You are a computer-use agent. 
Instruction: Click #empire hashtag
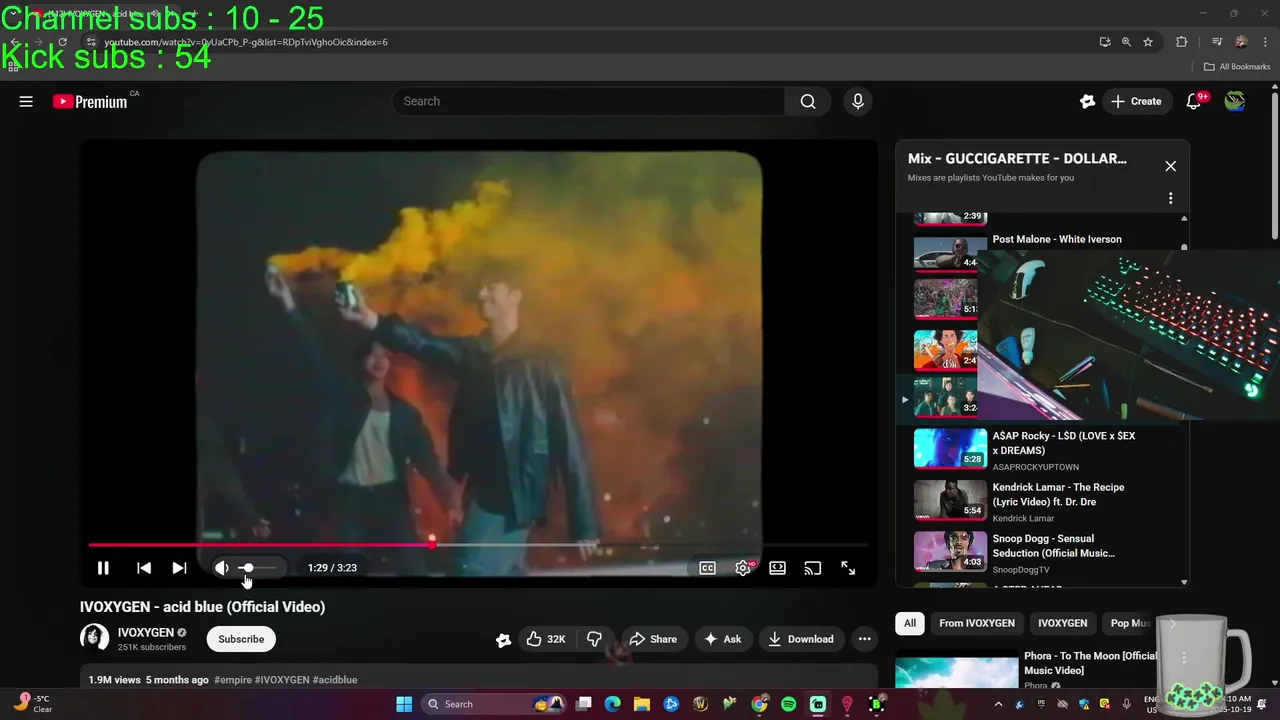[x=233, y=680]
